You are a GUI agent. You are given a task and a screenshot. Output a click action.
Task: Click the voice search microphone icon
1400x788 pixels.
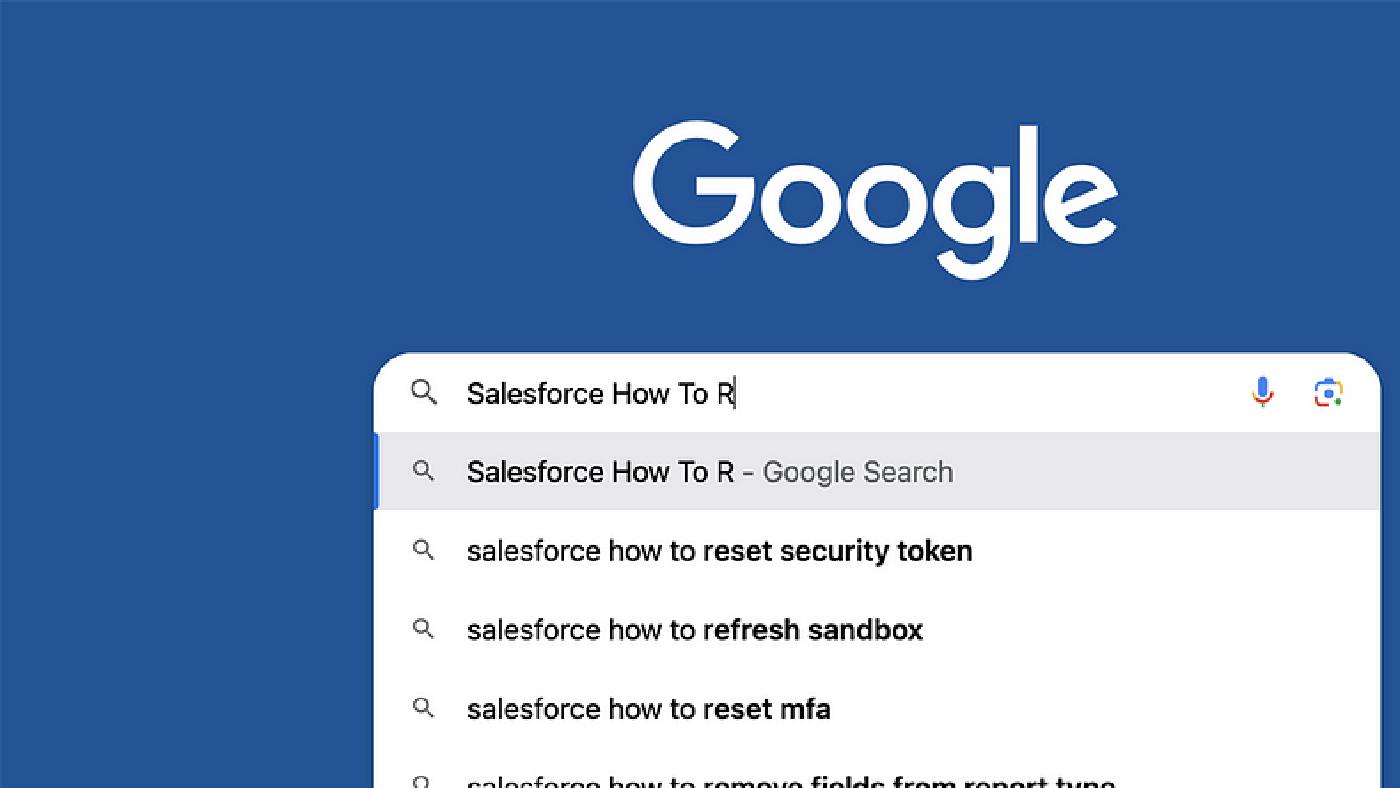pyautogui.click(x=1261, y=392)
